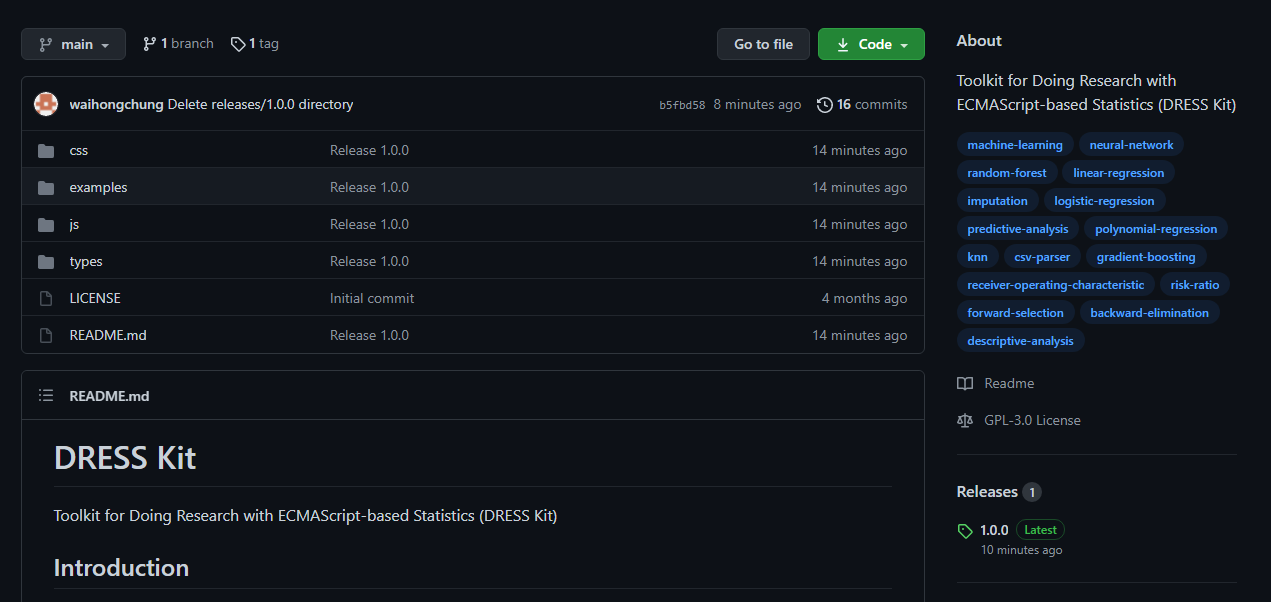1271x602 pixels.
Task: Click the GPL-3.0 License scale icon
Action: tap(965, 421)
